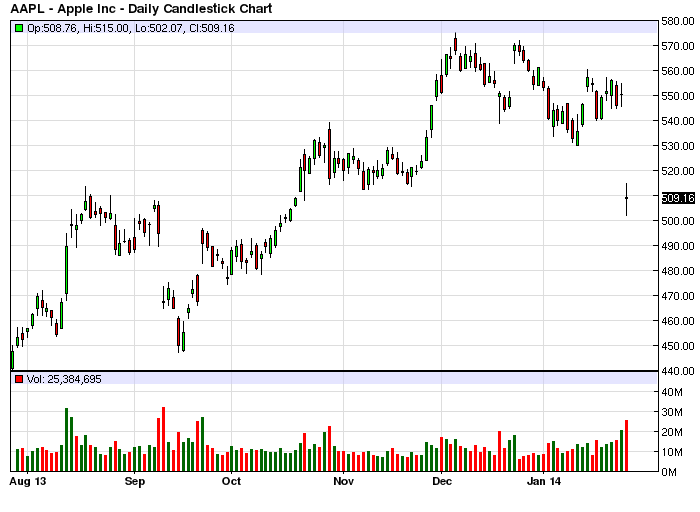Click the Dec date label
The height and width of the screenshot is (512, 700).
[442, 481]
